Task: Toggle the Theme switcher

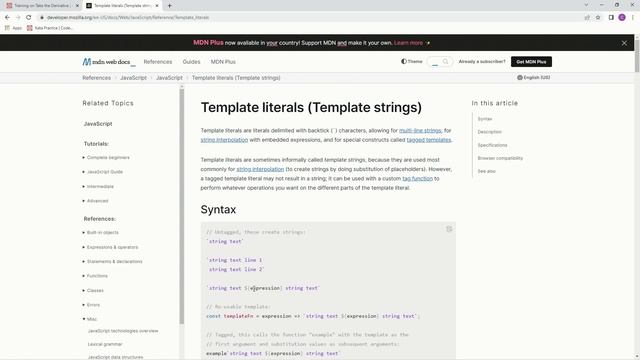Action: (x=411, y=62)
